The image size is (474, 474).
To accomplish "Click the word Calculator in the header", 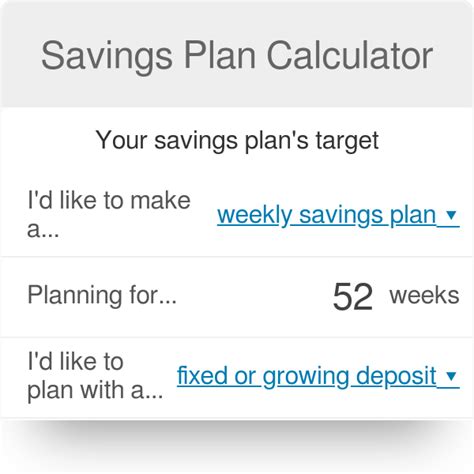I will 350,55.
